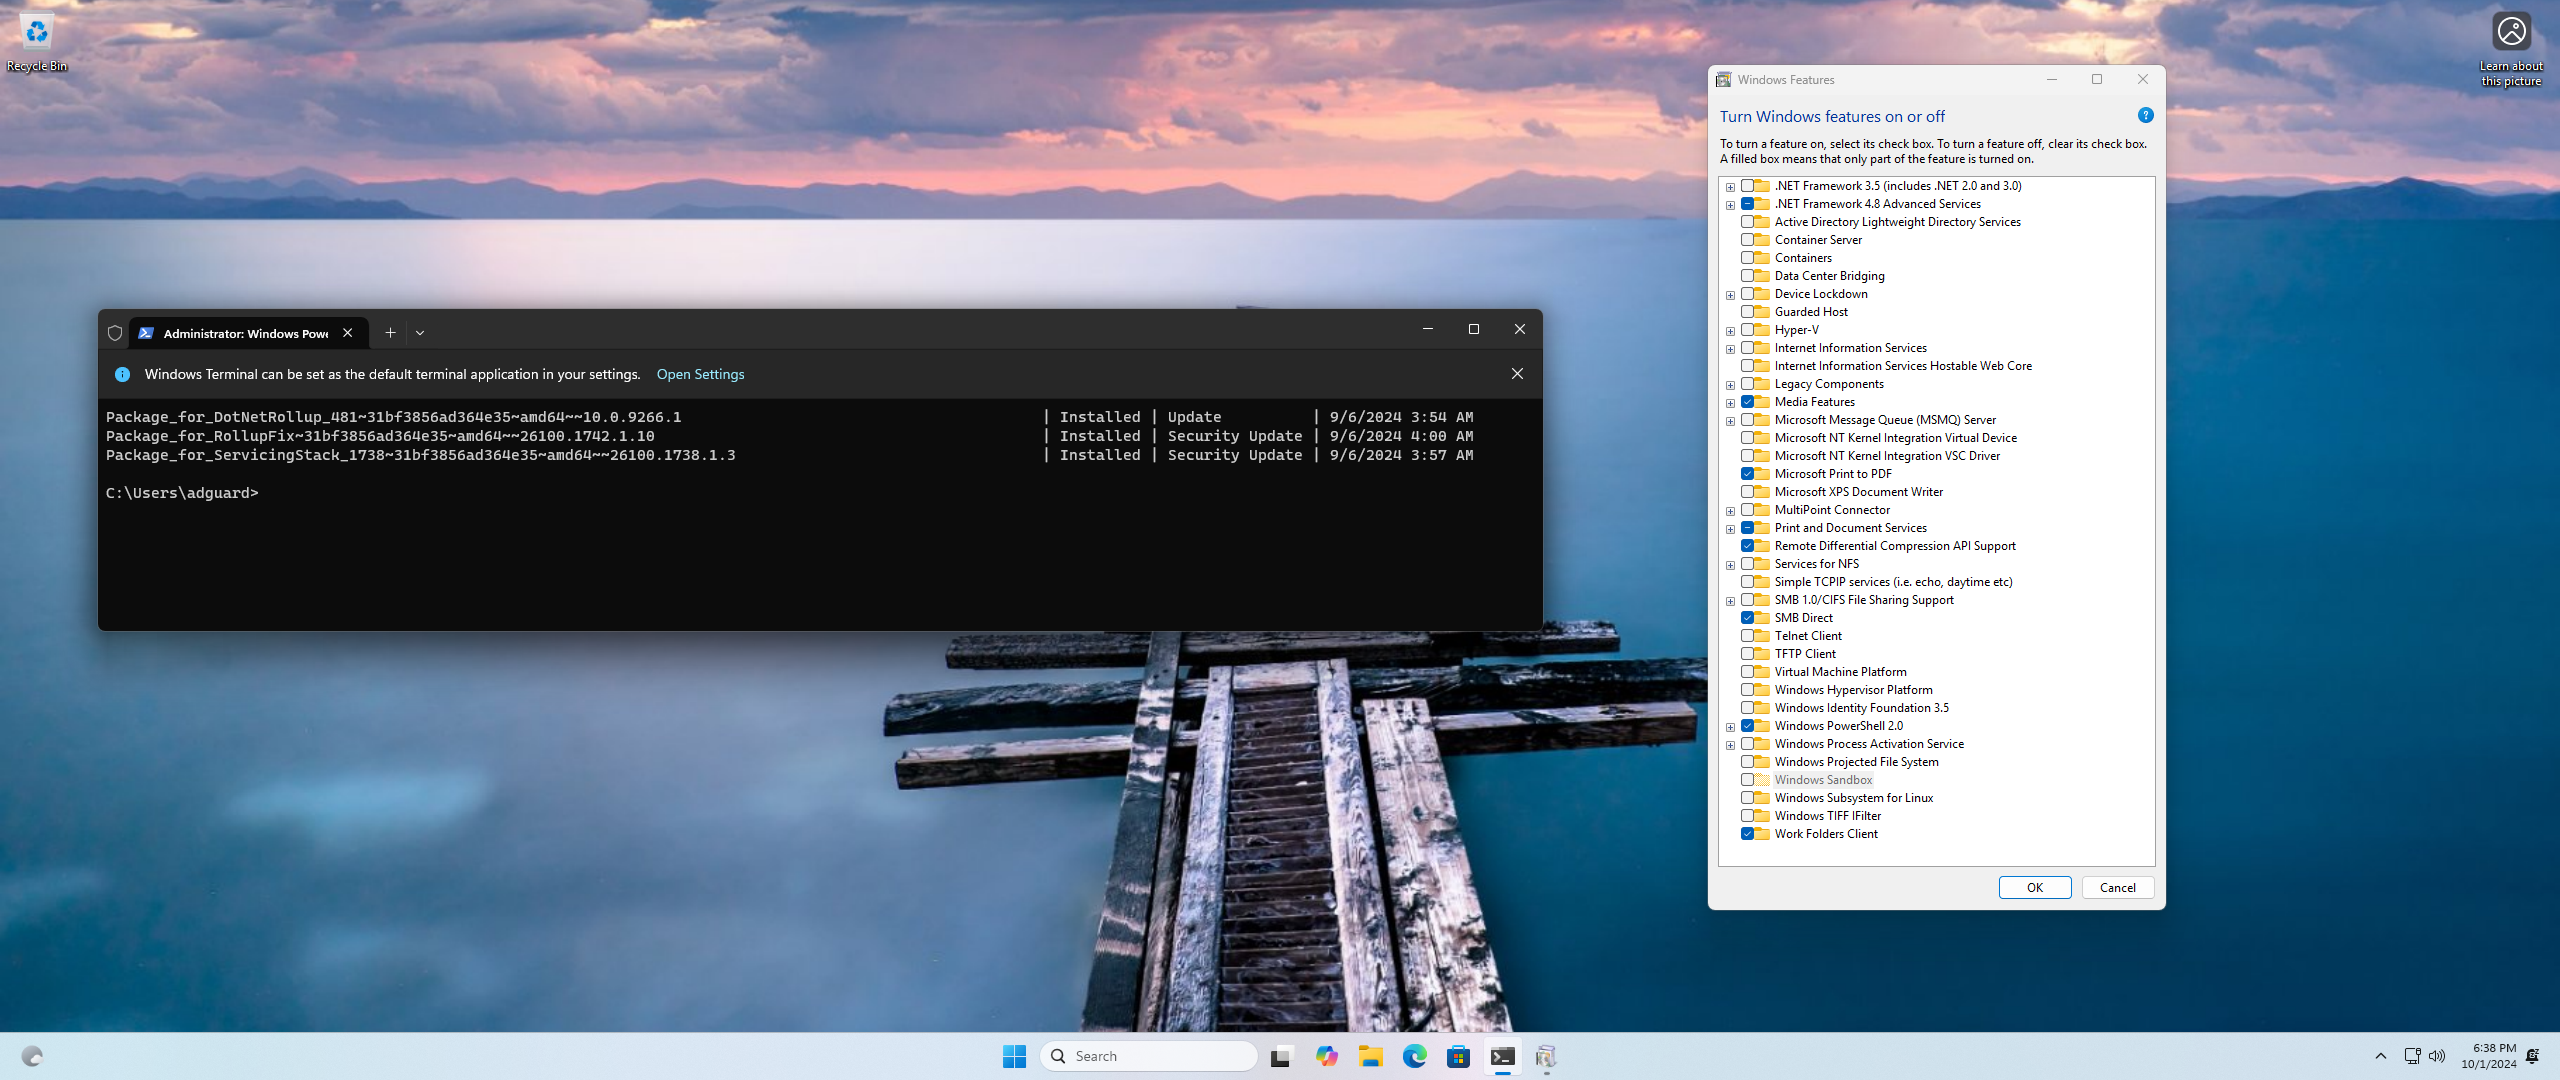Open new tab with terminal plus icon
This screenshot has width=2560, height=1080.
390,333
